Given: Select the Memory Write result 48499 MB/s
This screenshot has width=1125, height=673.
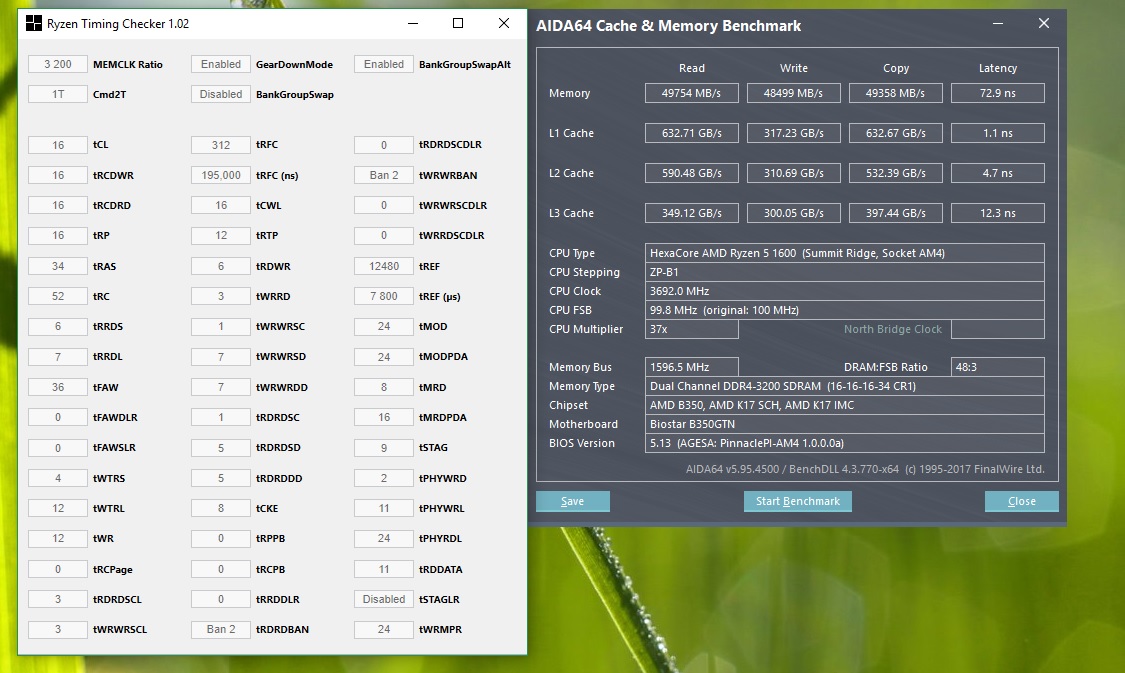Looking at the screenshot, I should coord(794,93).
